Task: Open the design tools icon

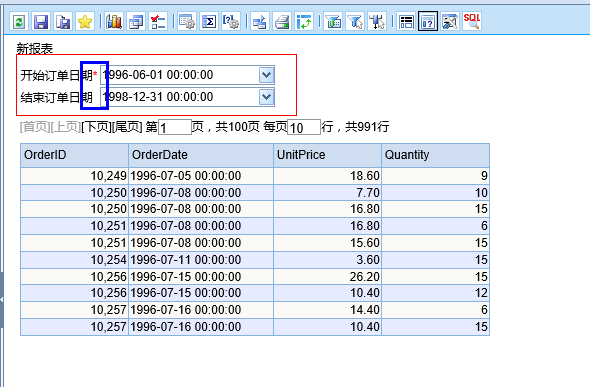Action: 450,21
